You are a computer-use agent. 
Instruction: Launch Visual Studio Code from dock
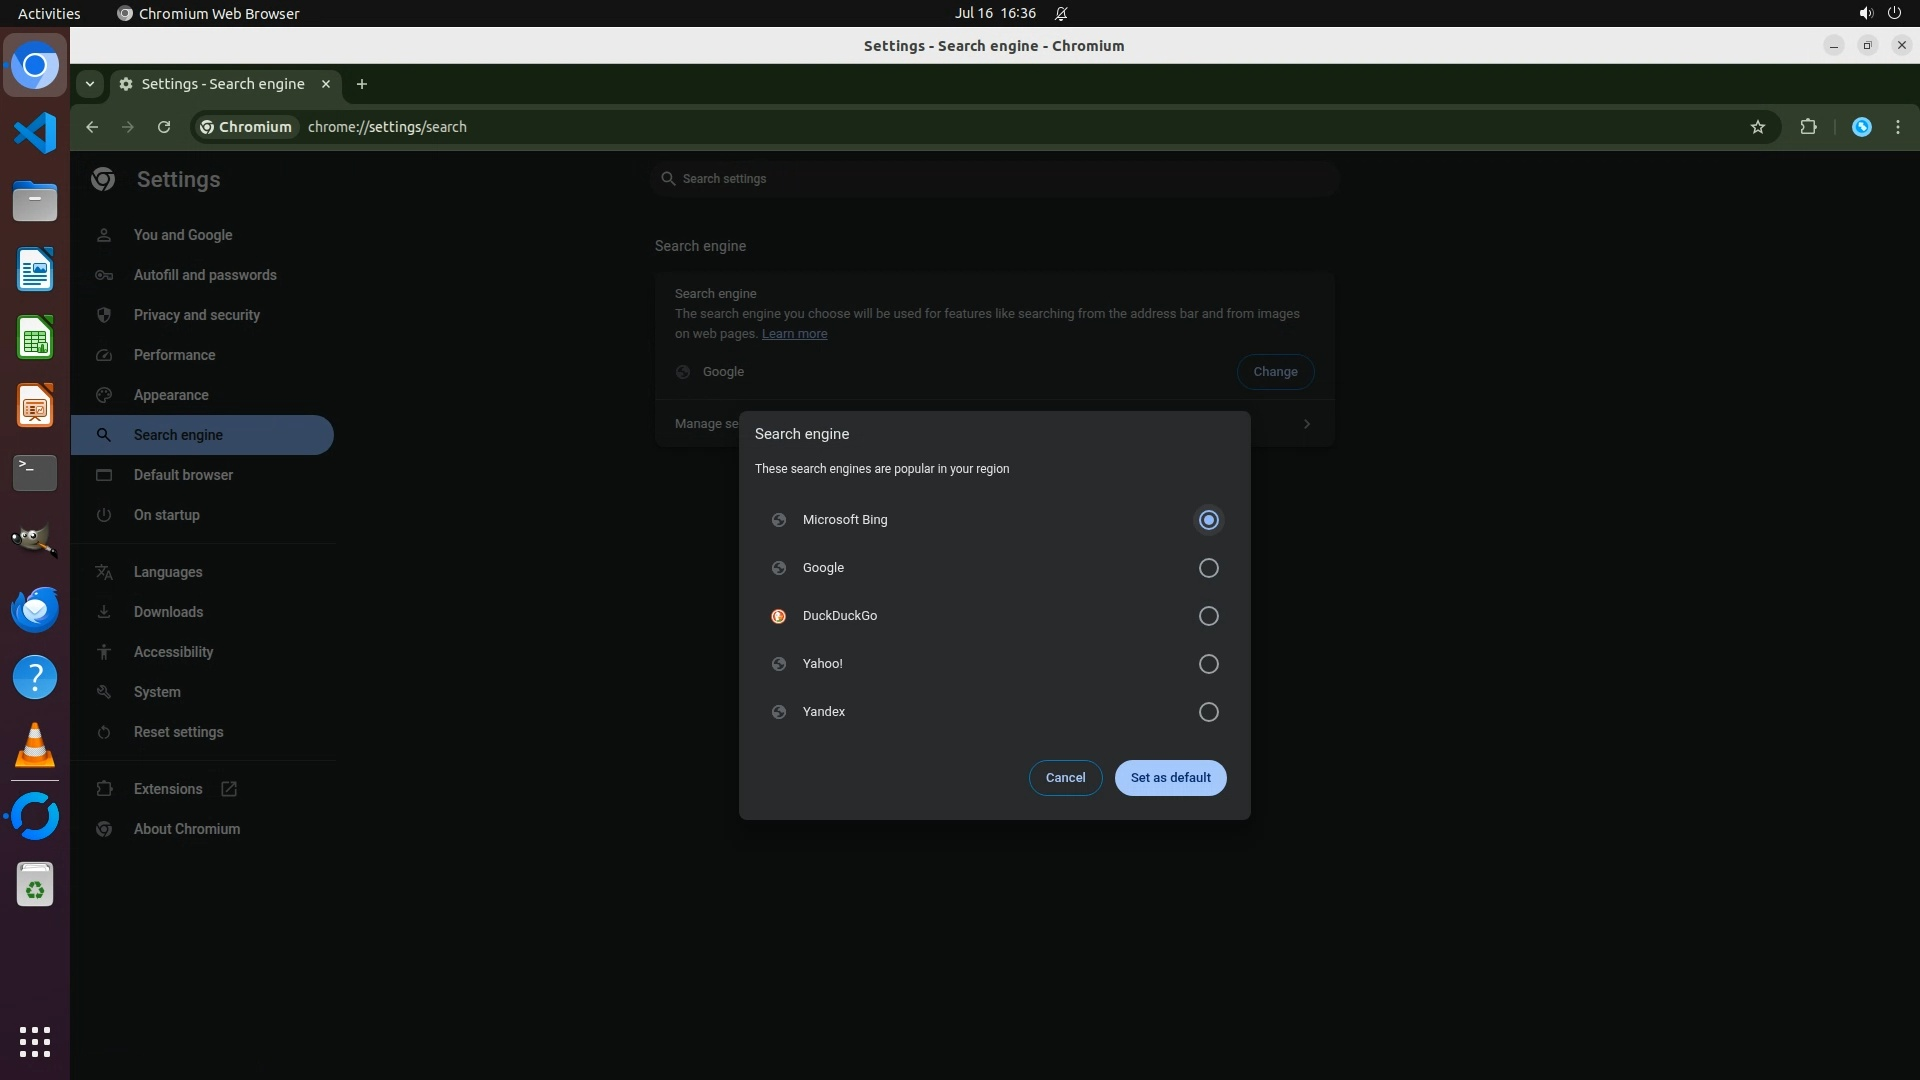point(35,133)
